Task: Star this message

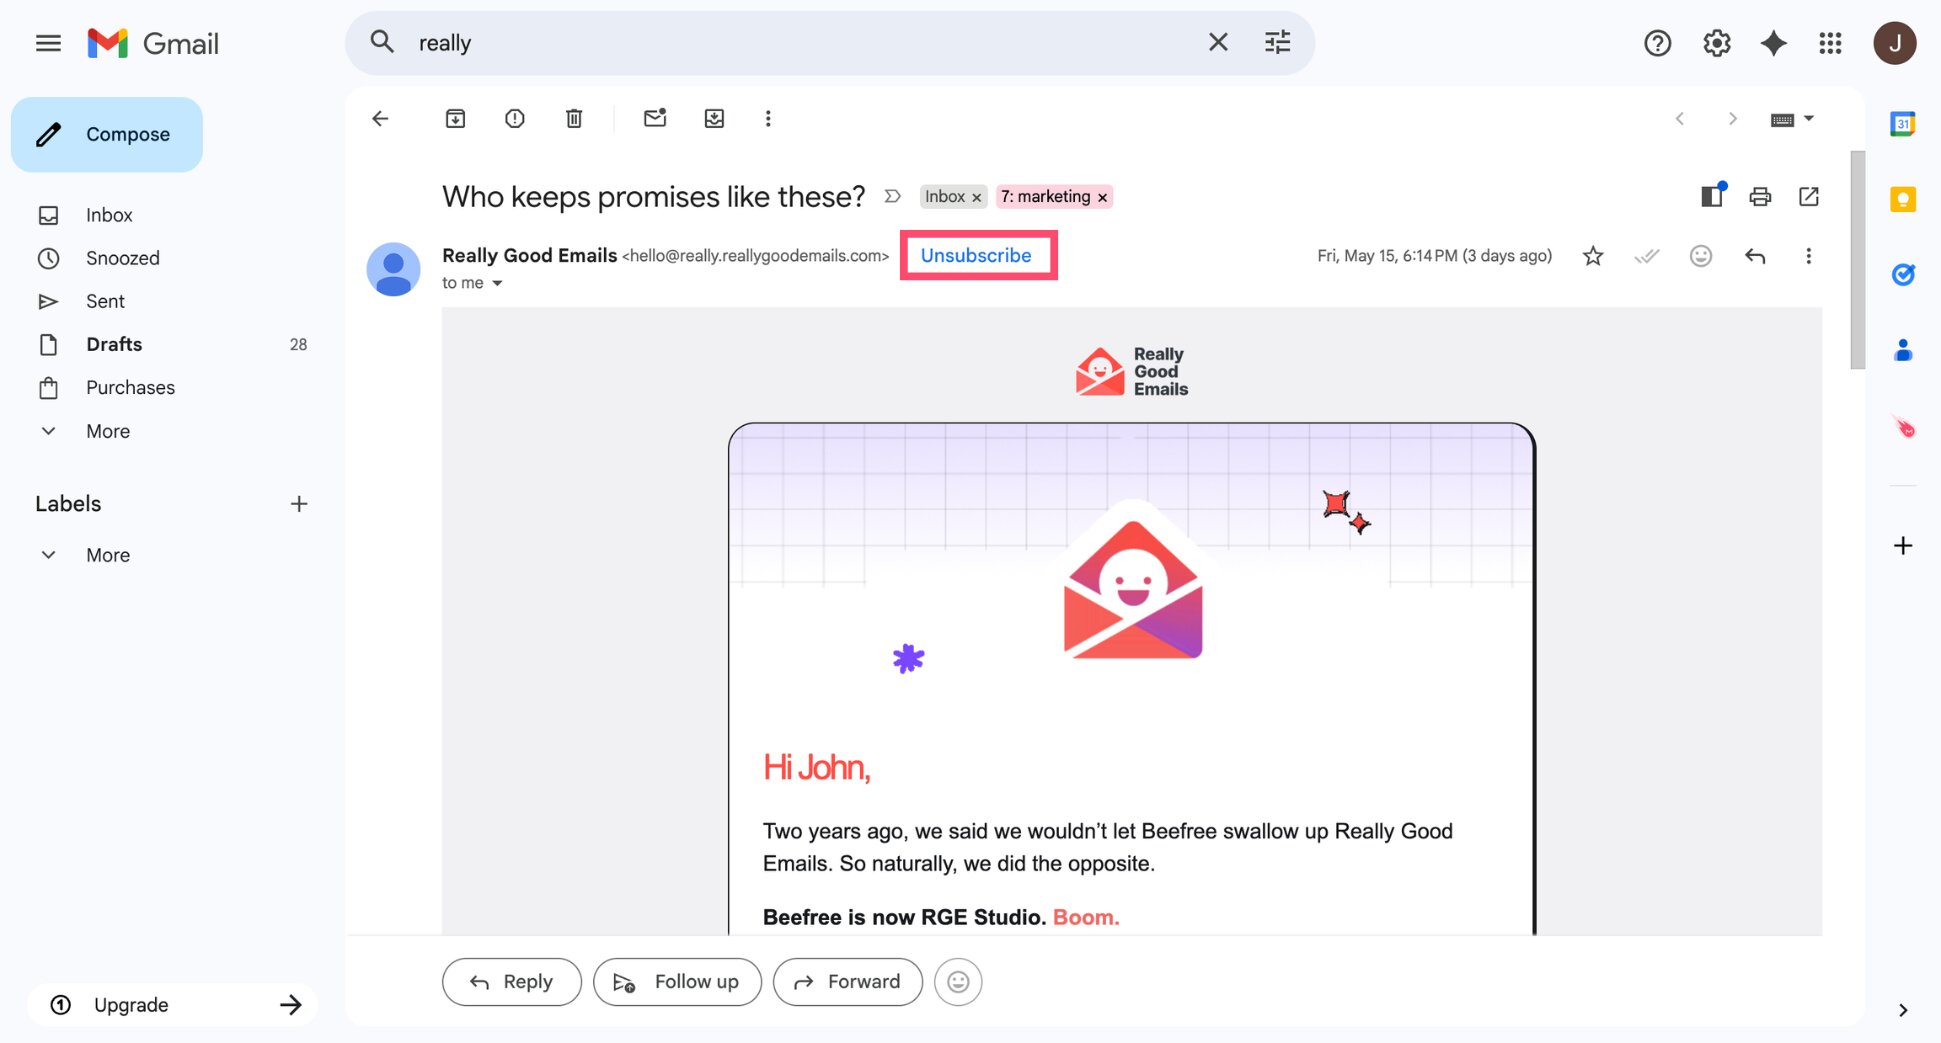Action: click(1593, 256)
